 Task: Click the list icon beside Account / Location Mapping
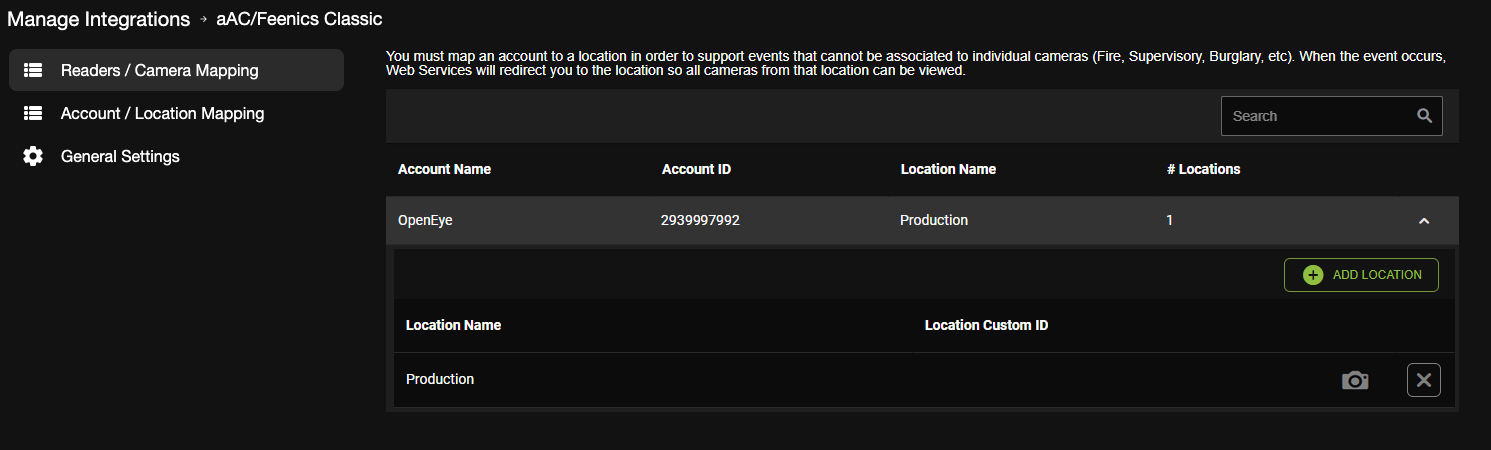pos(33,113)
